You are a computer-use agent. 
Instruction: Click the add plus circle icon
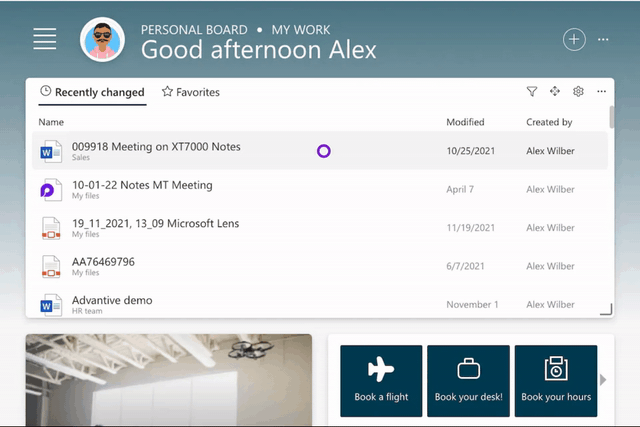click(573, 39)
